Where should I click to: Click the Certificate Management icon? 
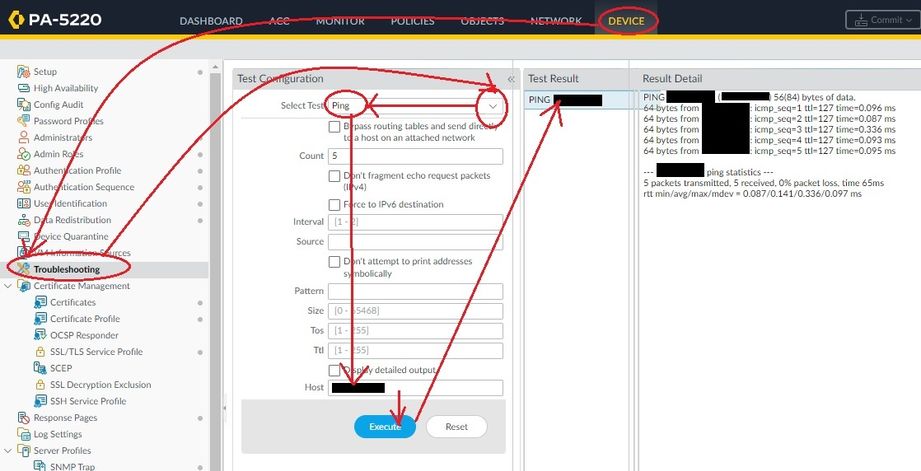23,285
